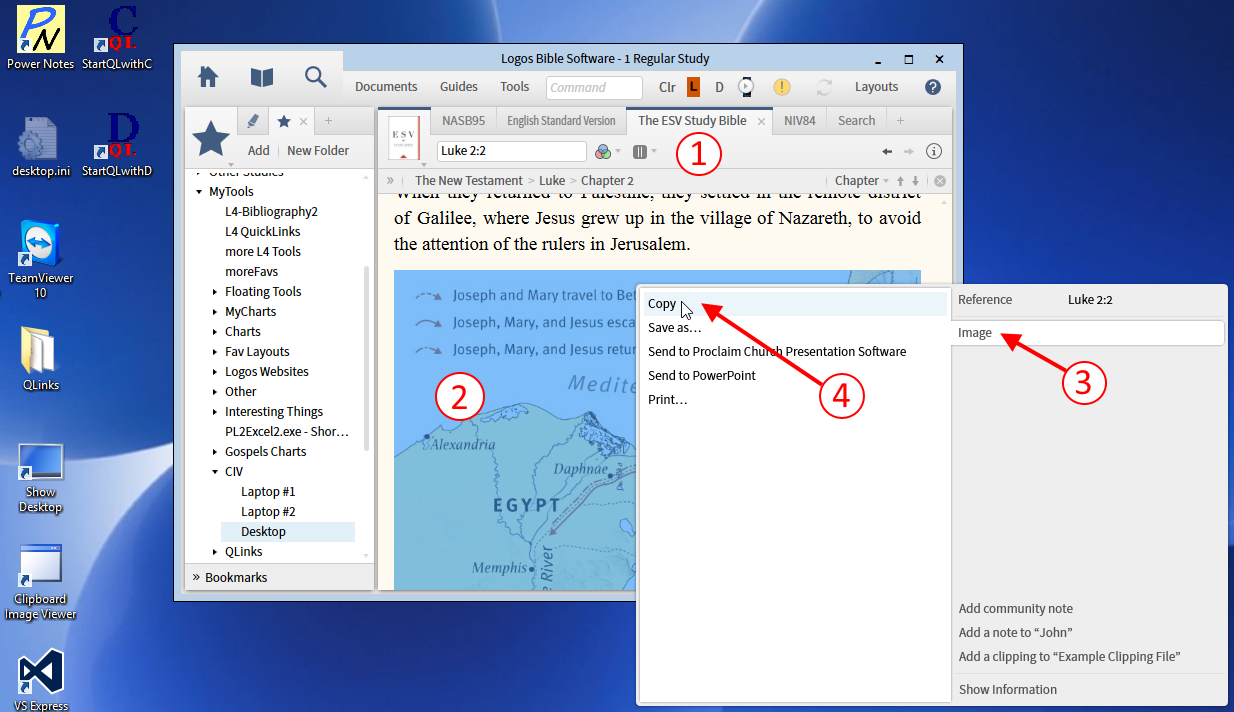Select Laptop #1 favorite

(268, 492)
